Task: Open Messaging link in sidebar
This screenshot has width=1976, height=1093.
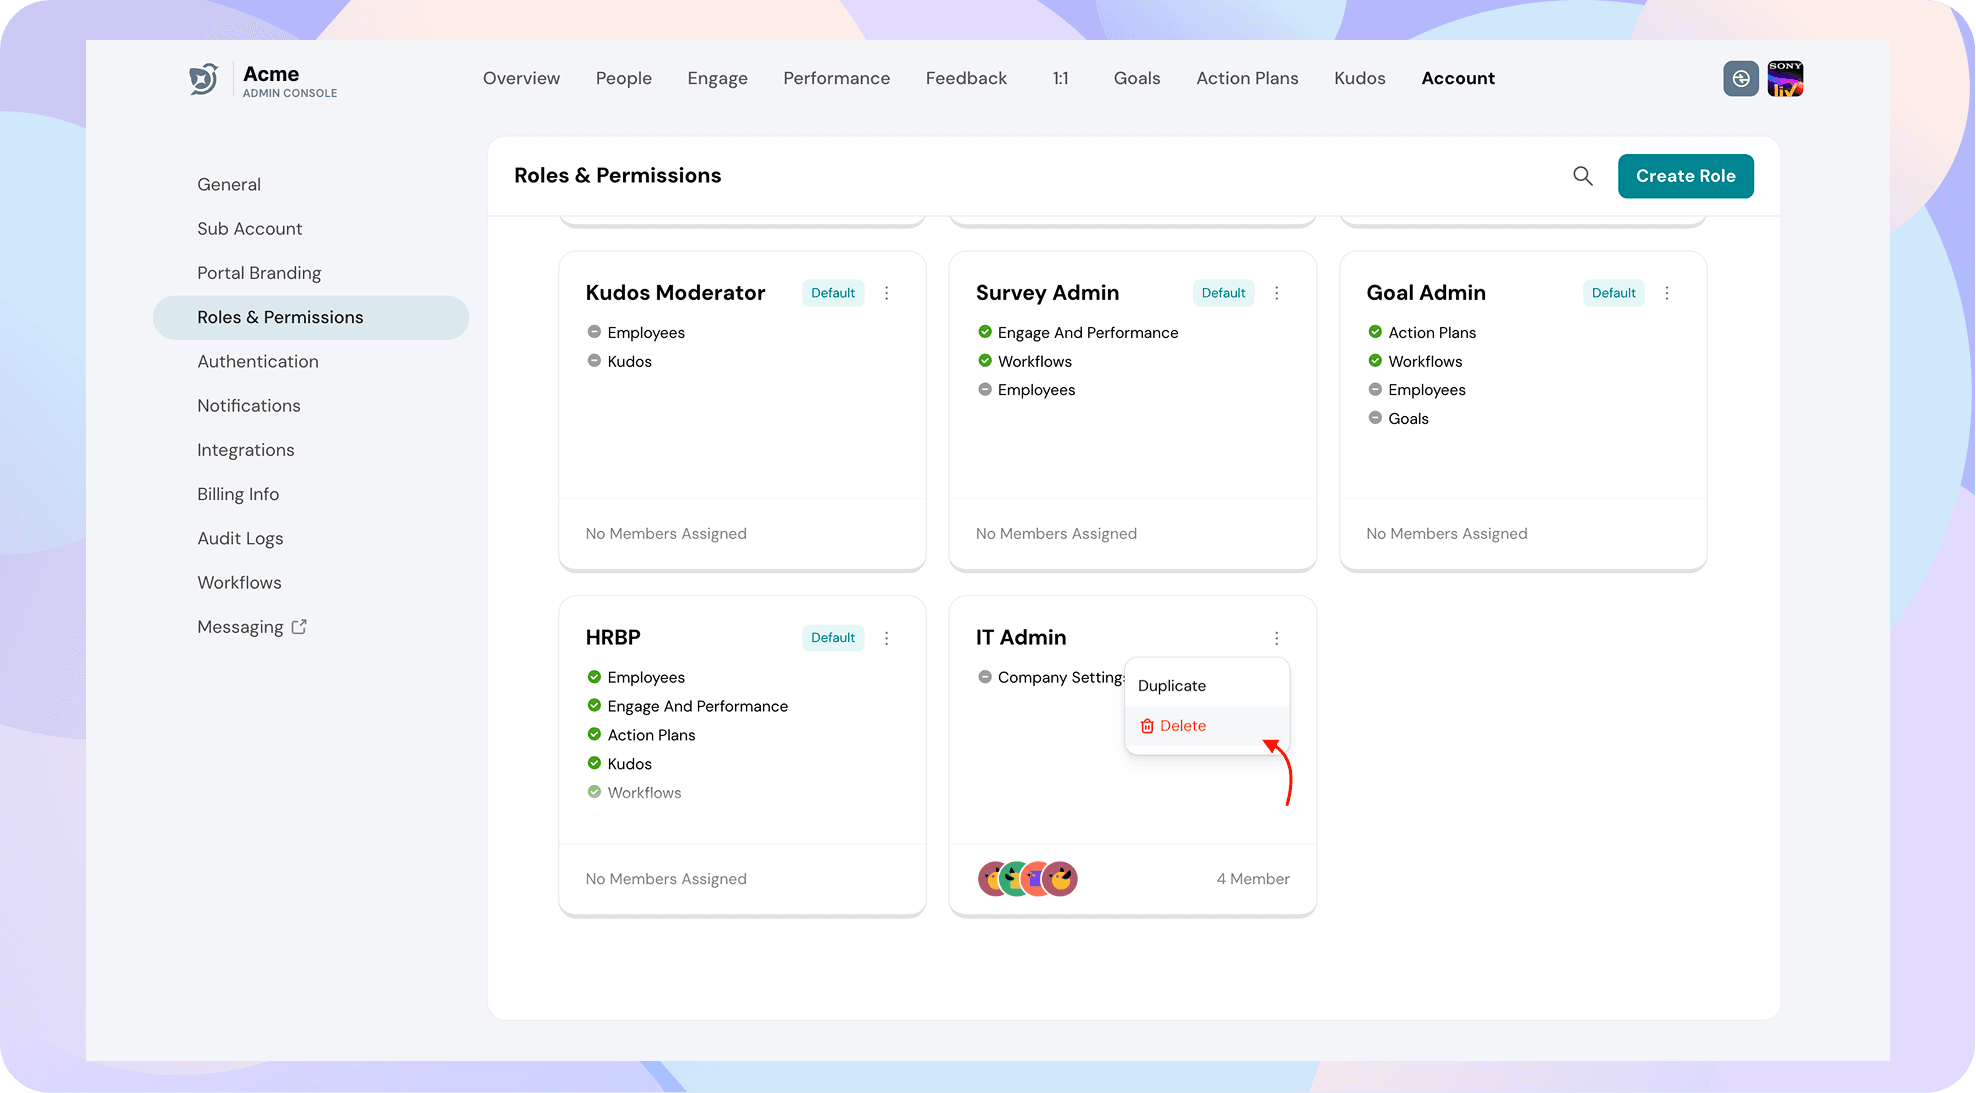Action: (240, 627)
